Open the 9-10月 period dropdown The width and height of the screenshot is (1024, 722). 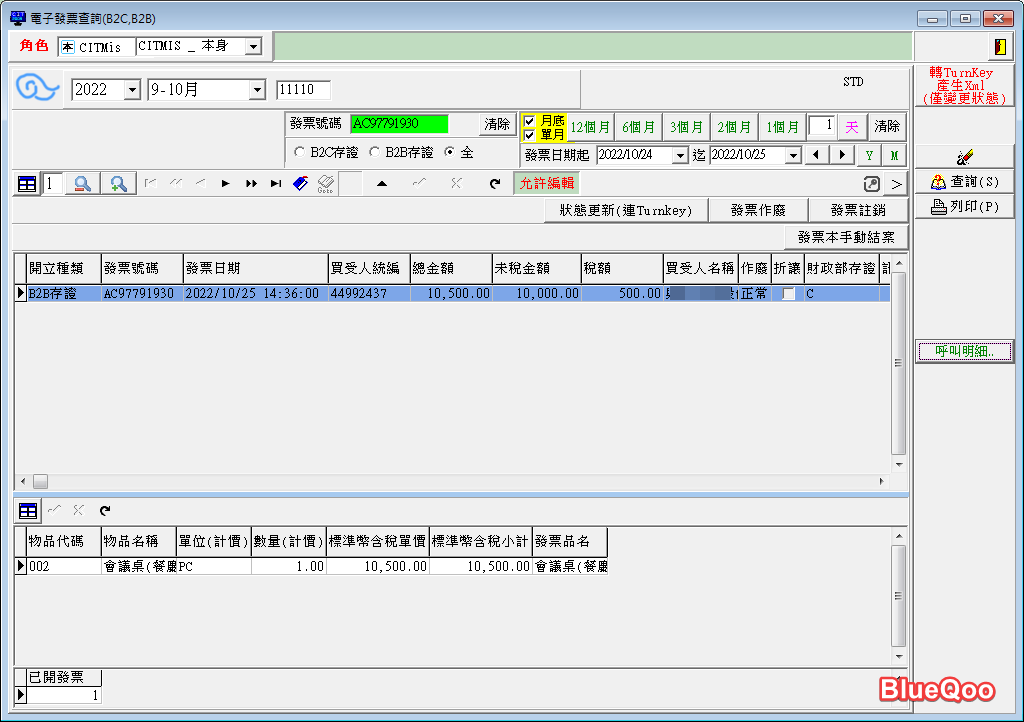tap(257, 90)
